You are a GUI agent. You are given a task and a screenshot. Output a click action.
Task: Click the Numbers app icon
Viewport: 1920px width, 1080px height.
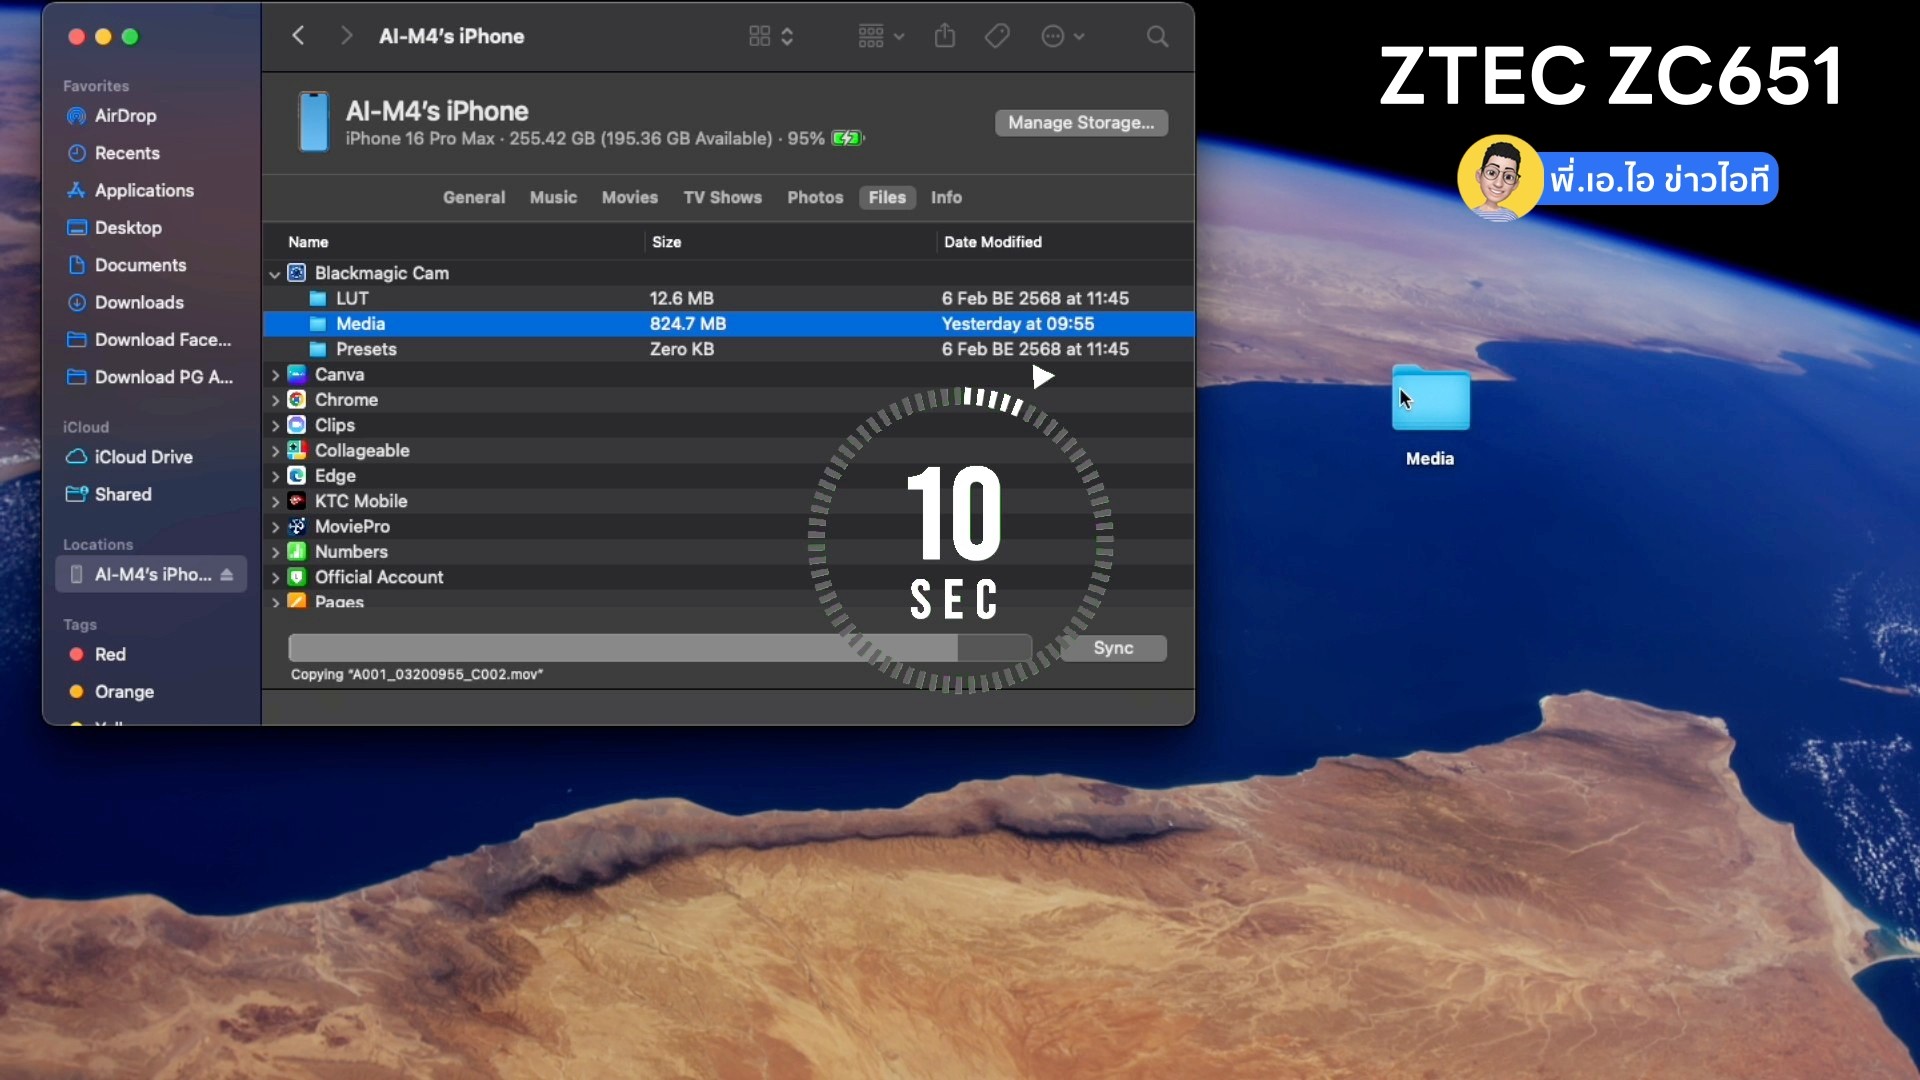point(297,551)
